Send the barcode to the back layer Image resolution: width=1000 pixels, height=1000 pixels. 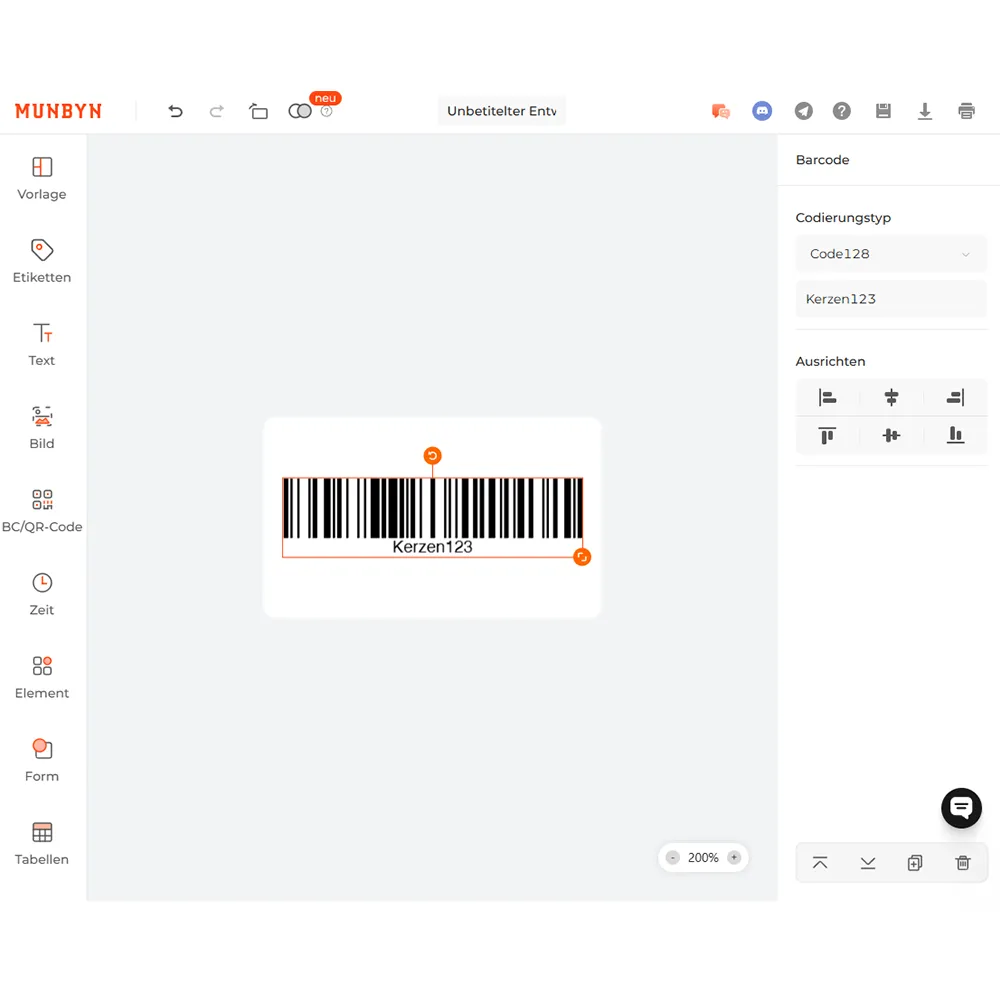(x=868, y=863)
